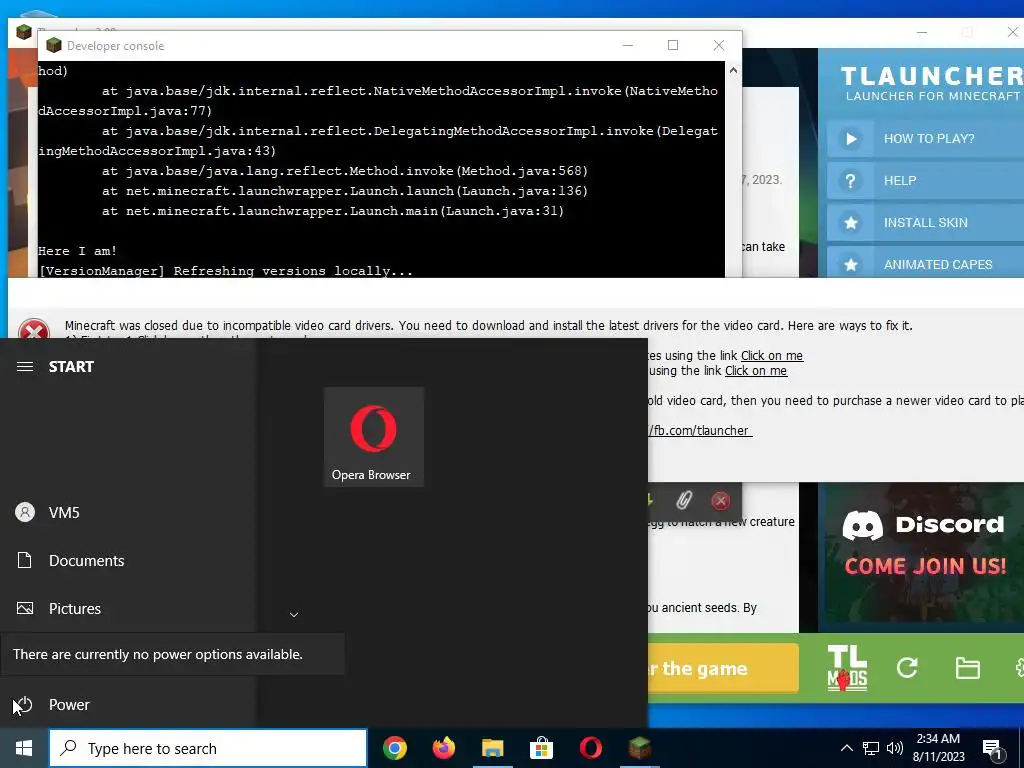
Task: Minimize the Developer console window
Action: coord(628,45)
